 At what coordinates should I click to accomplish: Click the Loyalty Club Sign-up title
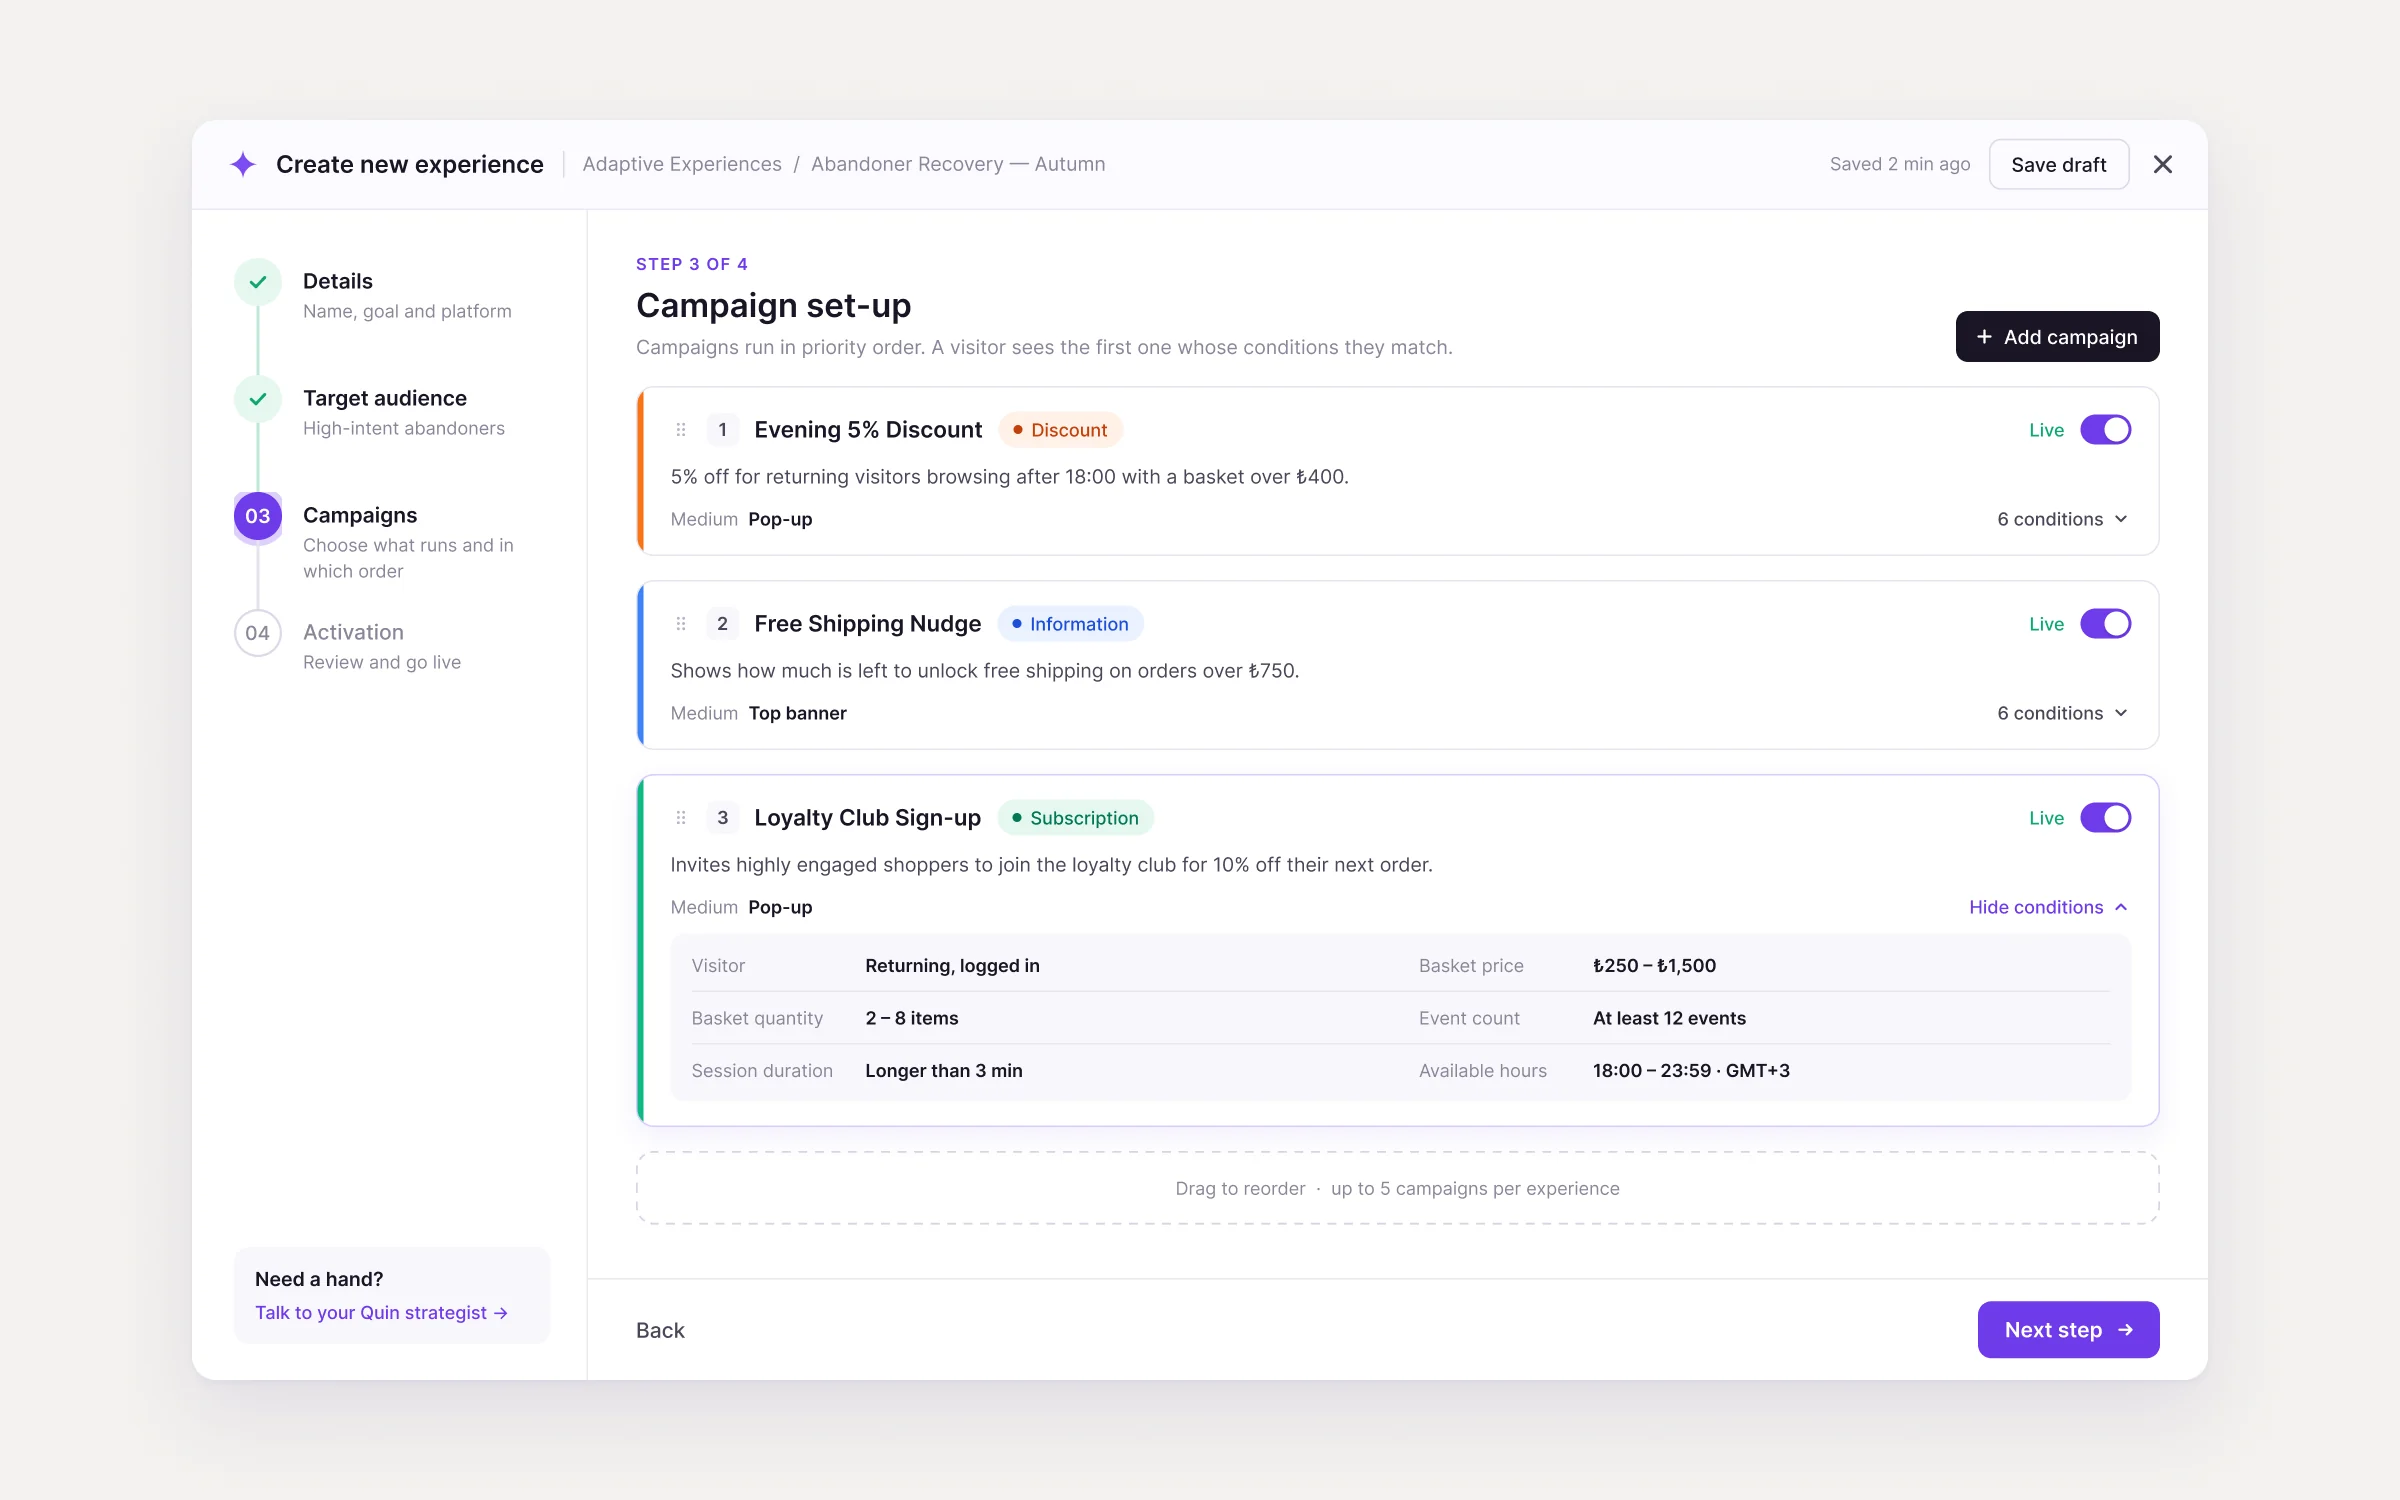tap(868, 818)
